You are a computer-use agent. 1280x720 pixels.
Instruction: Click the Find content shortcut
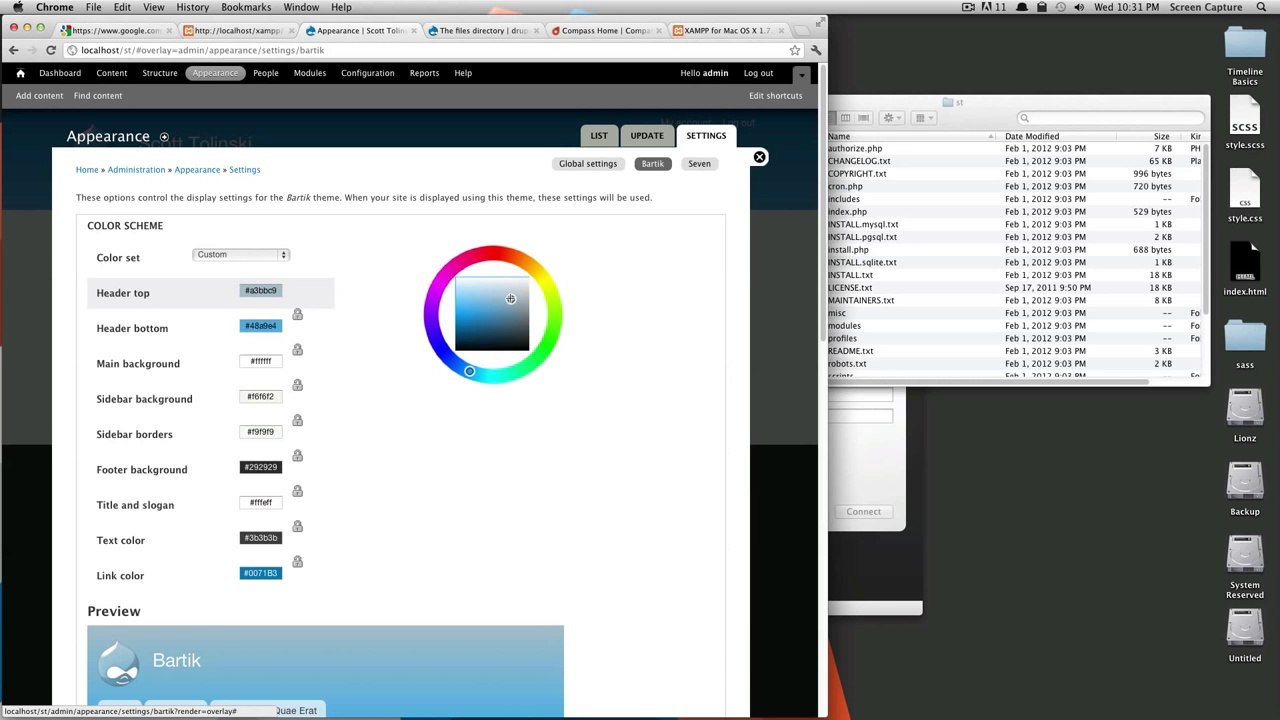tap(97, 96)
